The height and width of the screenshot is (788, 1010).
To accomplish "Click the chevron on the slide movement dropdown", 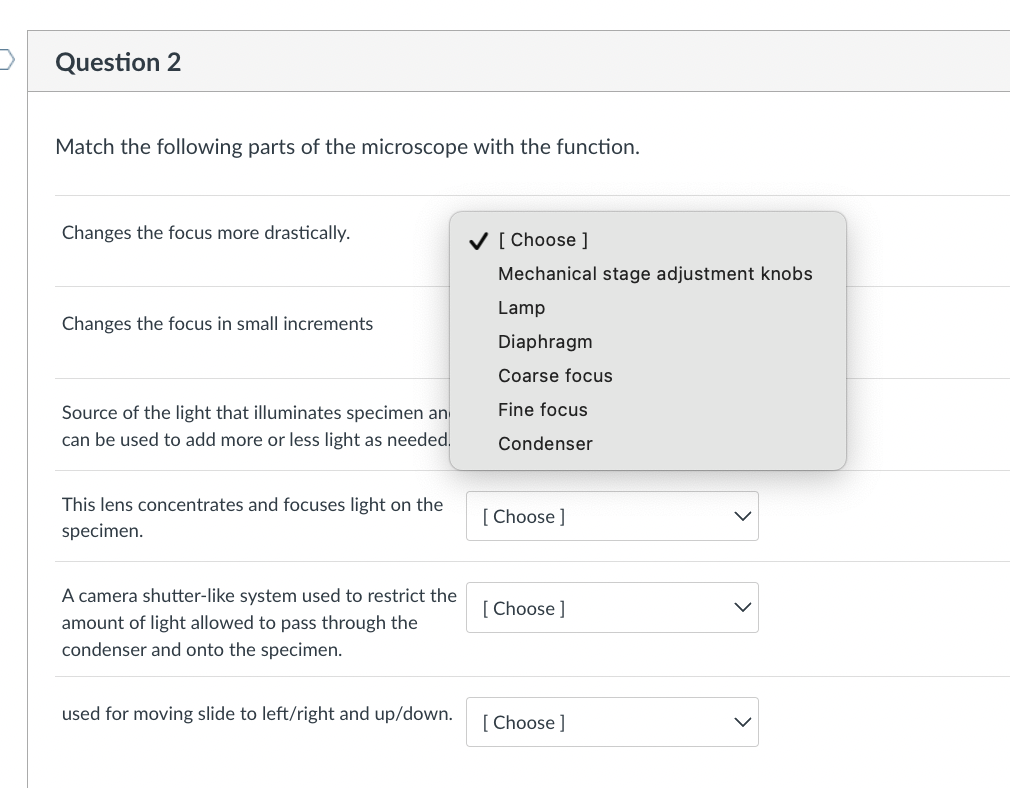I will [x=740, y=722].
